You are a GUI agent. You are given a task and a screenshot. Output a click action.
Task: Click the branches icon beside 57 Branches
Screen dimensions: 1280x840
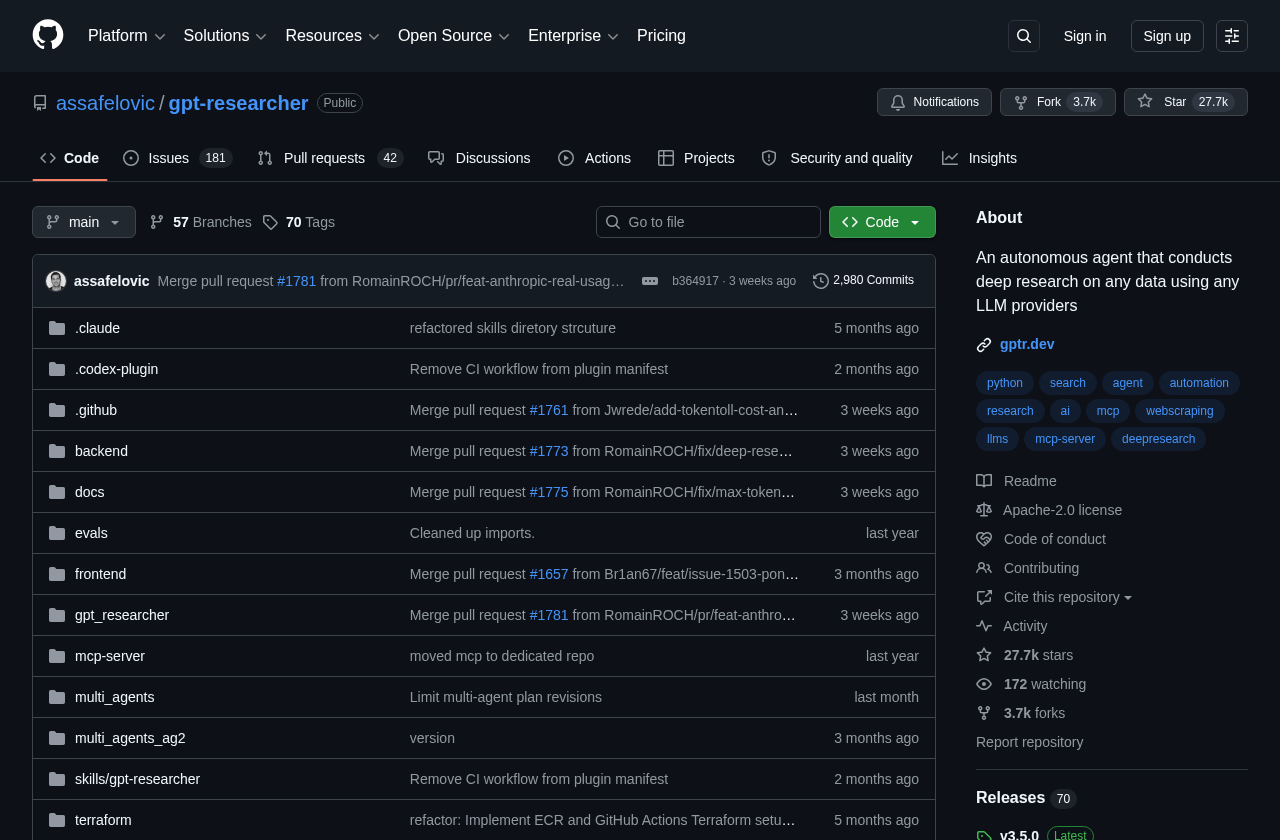click(x=157, y=222)
